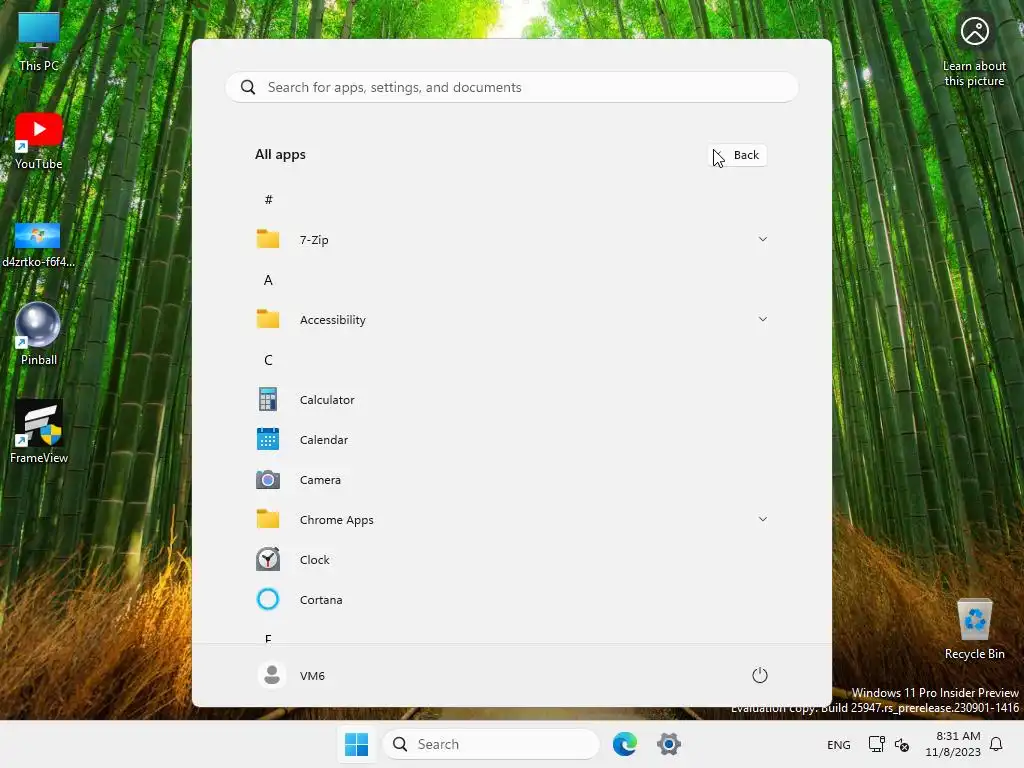Click the Calendar app name text

click(323, 440)
